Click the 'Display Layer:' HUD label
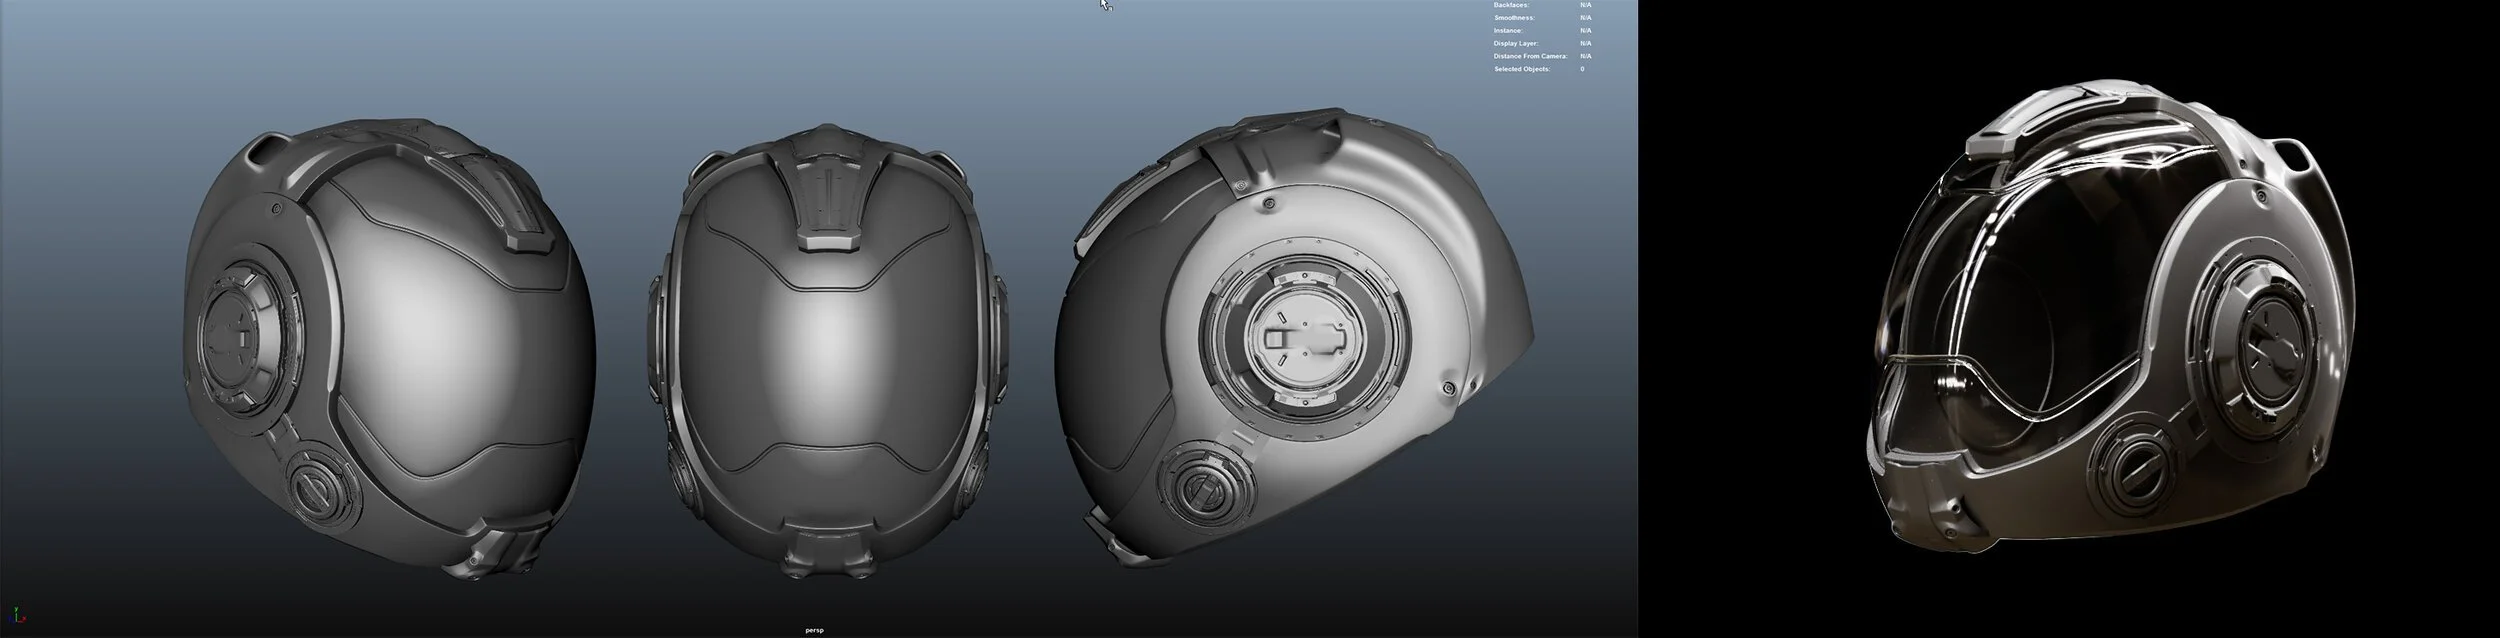 (x=1515, y=44)
